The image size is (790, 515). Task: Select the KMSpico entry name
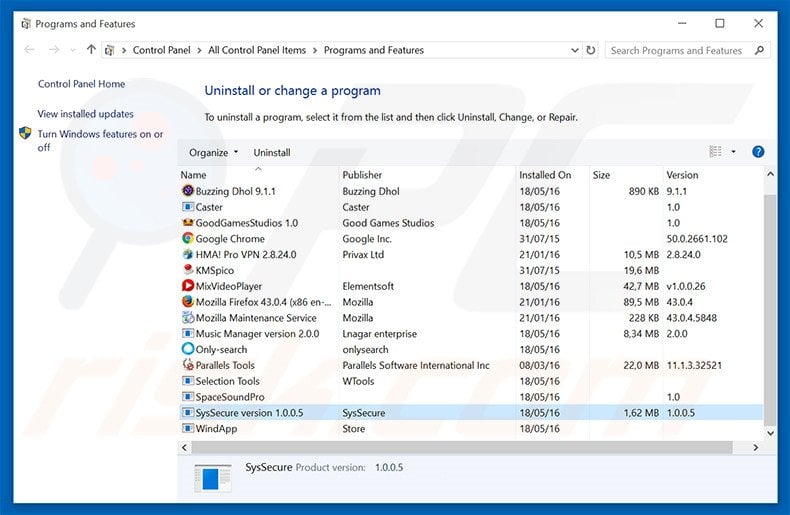[215, 270]
